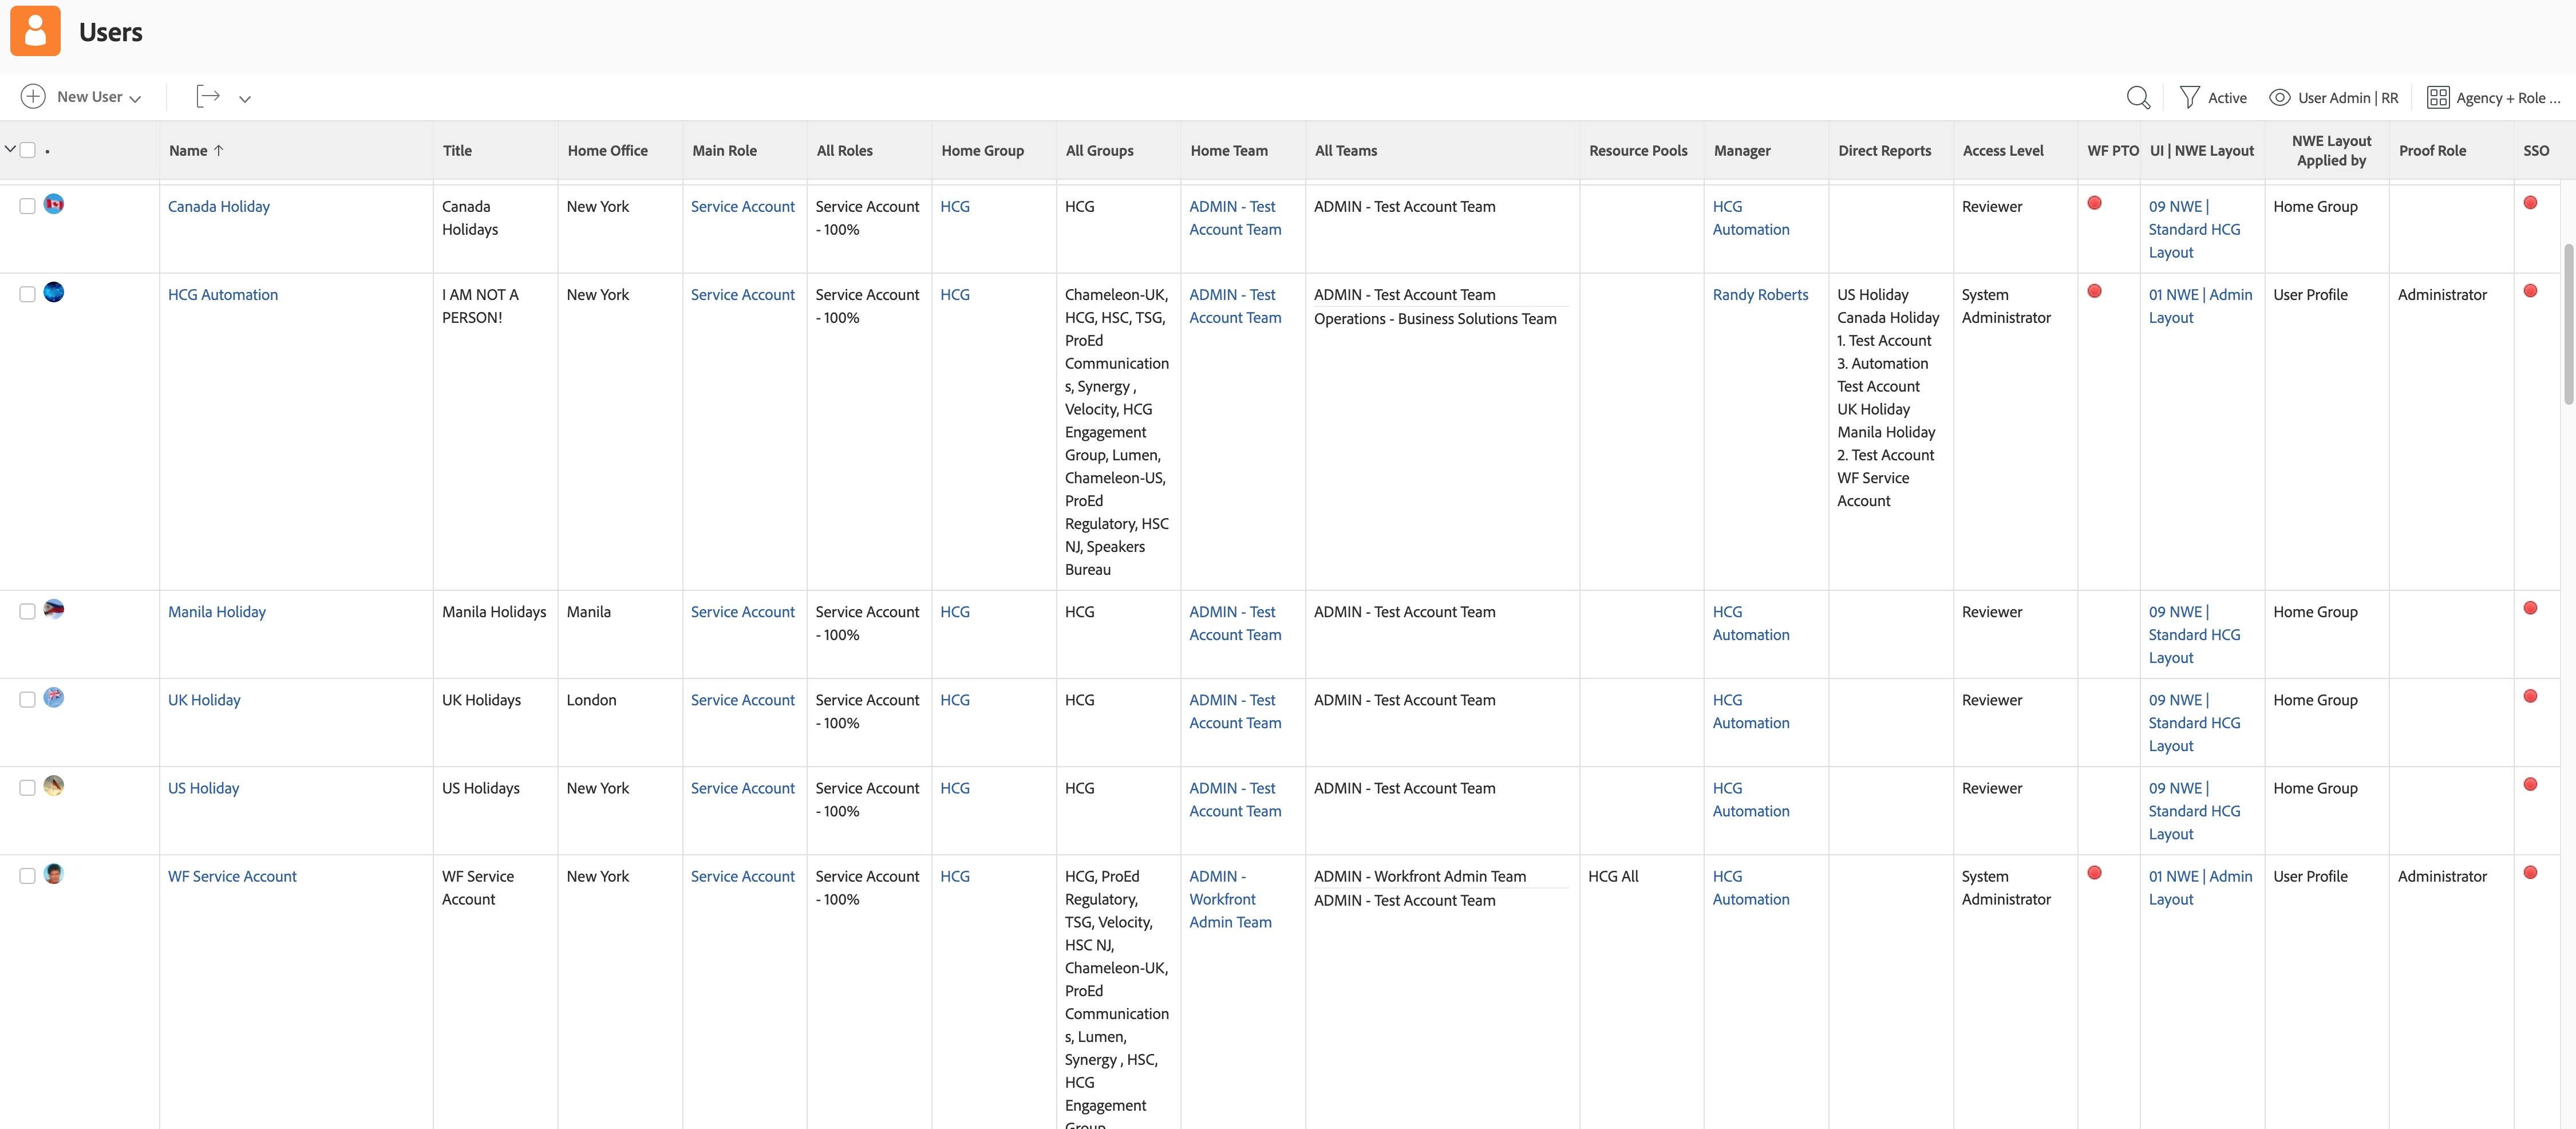Open the export options chevron

tap(244, 98)
